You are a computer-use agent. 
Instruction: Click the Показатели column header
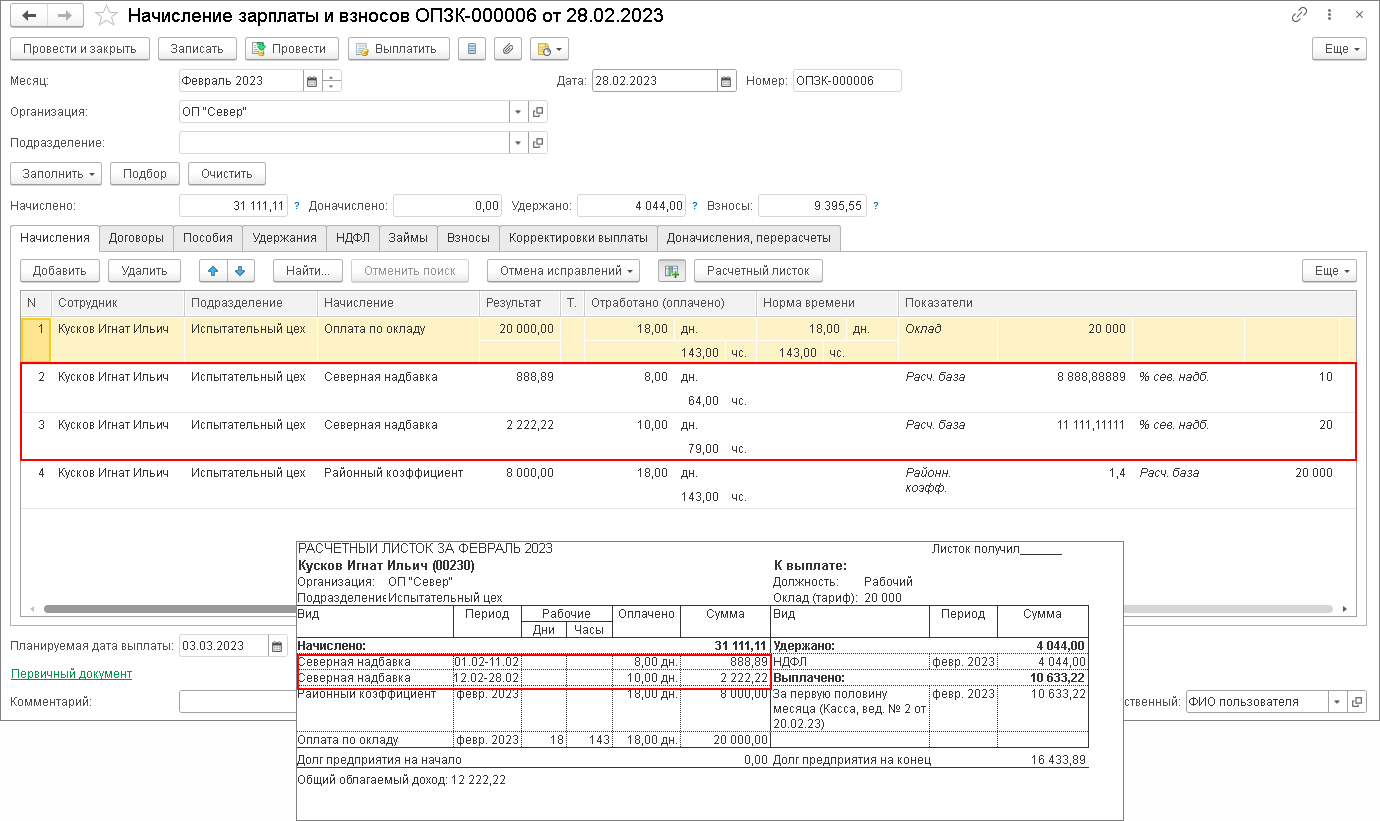coord(1127,303)
